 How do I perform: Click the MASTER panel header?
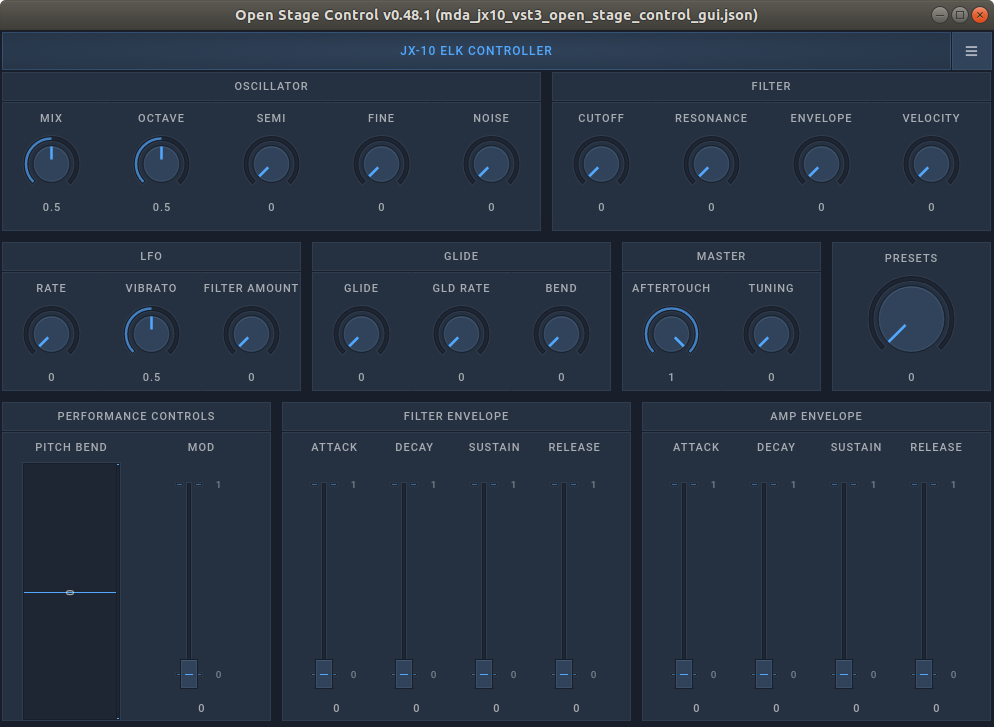click(721, 256)
